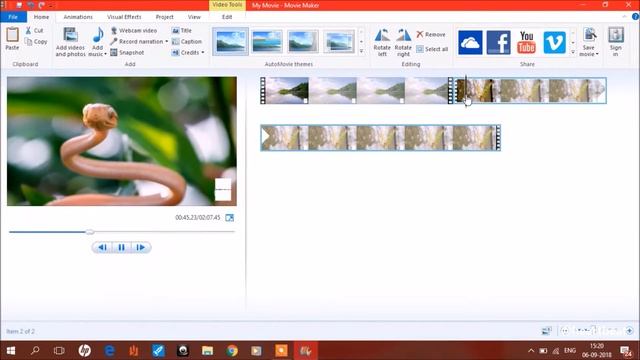
Task: Share movie to YouTube
Action: coord(527,42)
